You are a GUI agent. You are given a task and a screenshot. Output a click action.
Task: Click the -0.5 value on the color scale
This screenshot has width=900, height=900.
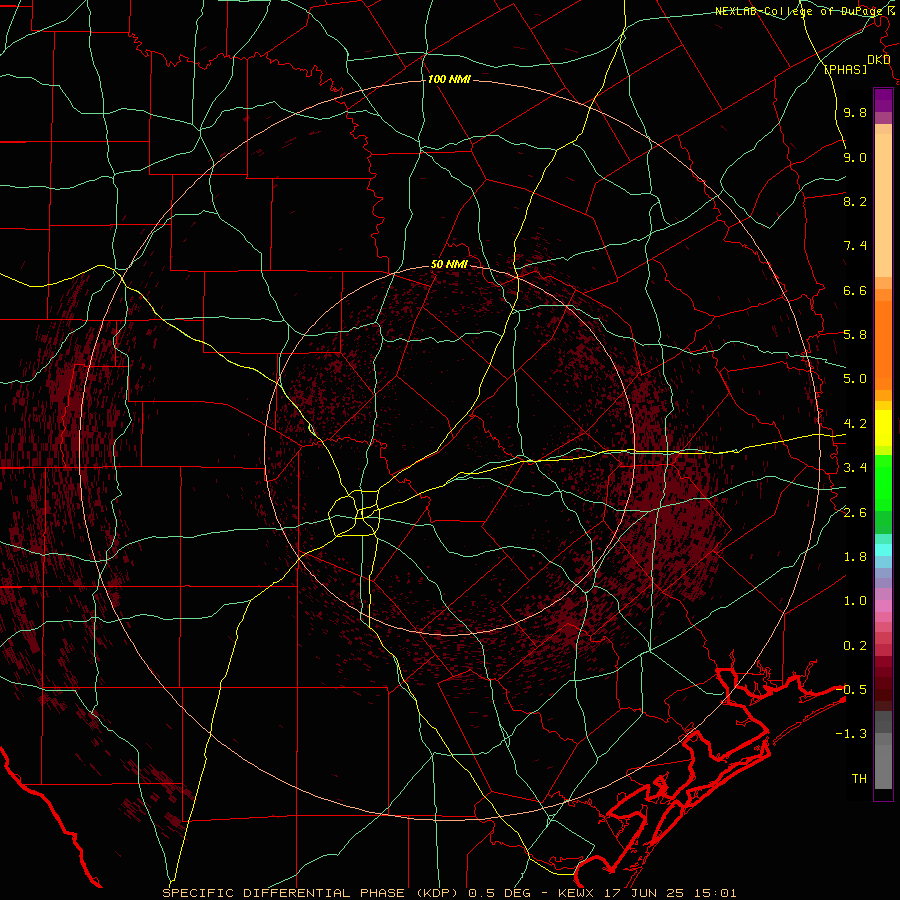pos(852,690)
